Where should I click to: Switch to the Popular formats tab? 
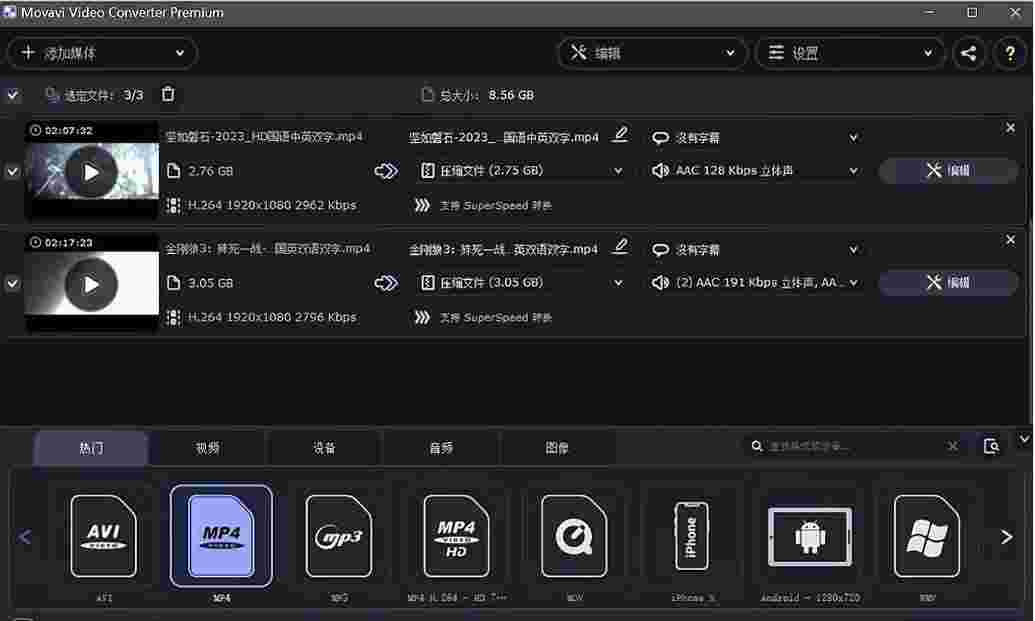(91, 448)
